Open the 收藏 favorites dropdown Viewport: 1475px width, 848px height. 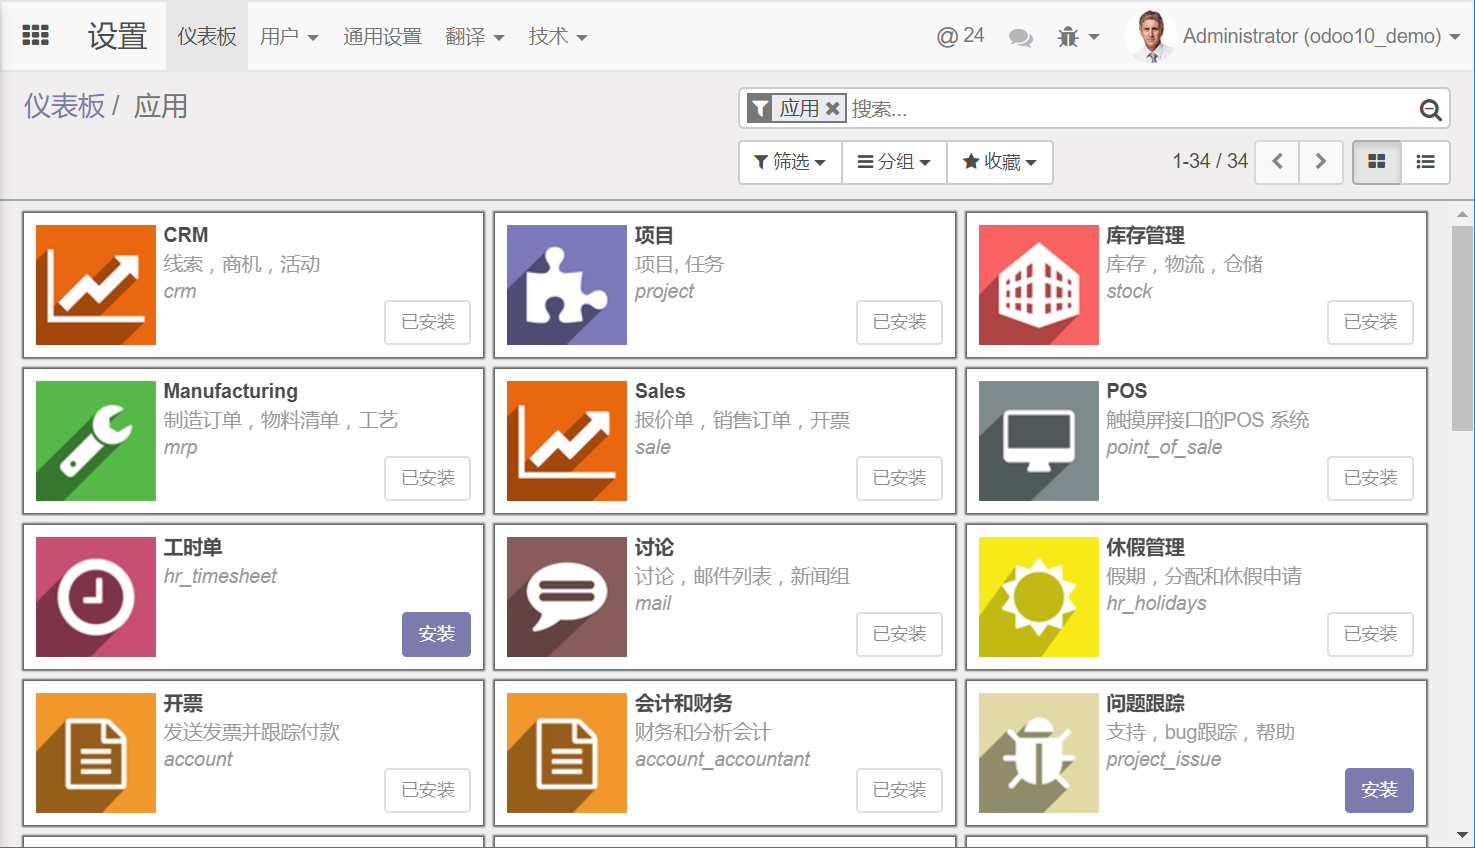[x=1000, y=162]
